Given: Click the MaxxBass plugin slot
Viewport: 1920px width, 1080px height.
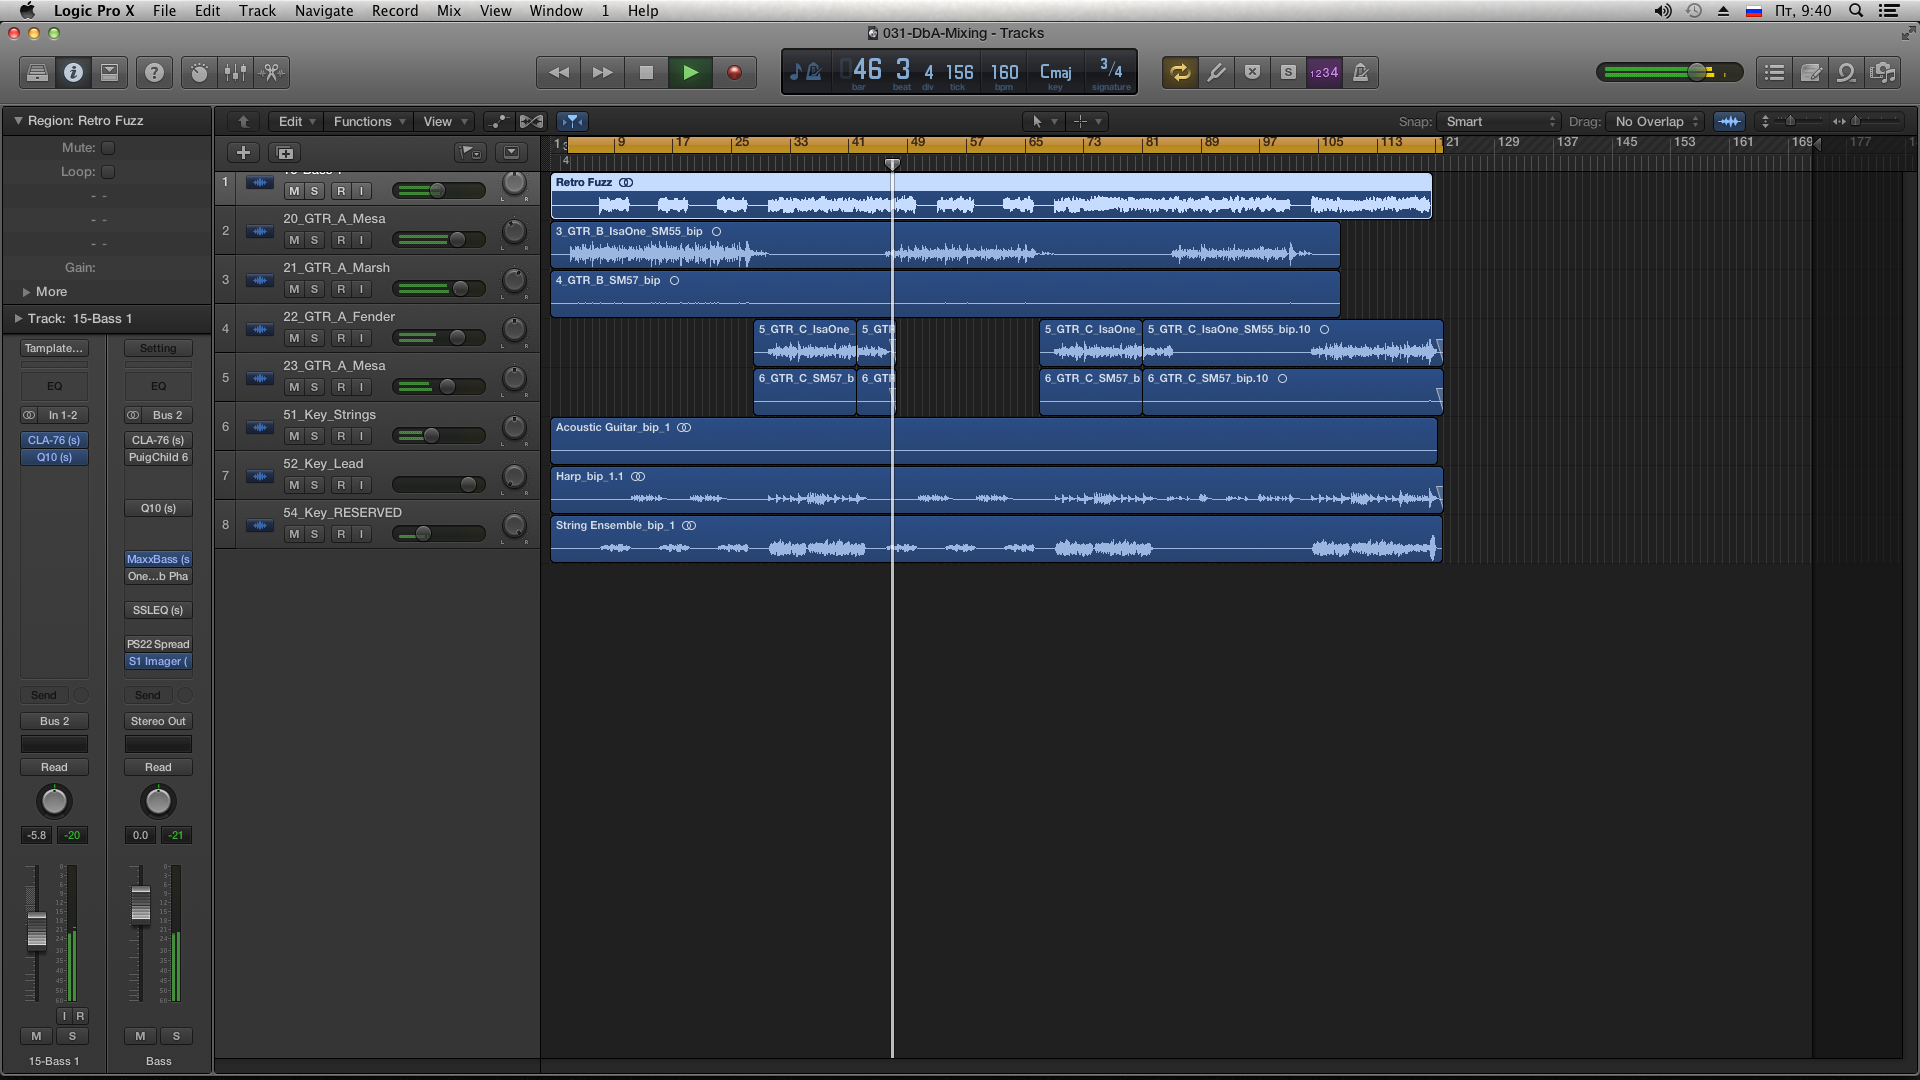Looking at the screenshot, I should click(x=158, y=559).
